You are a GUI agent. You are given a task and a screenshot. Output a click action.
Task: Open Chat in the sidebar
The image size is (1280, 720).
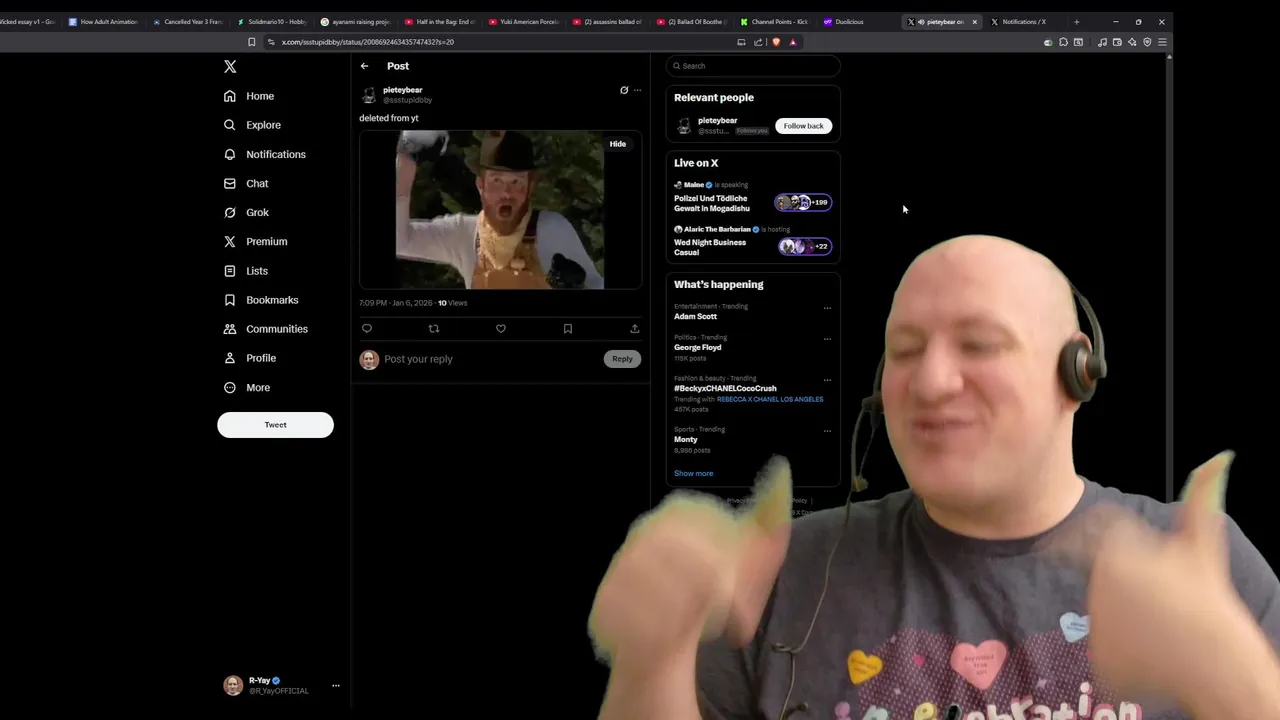click(246, 183)
